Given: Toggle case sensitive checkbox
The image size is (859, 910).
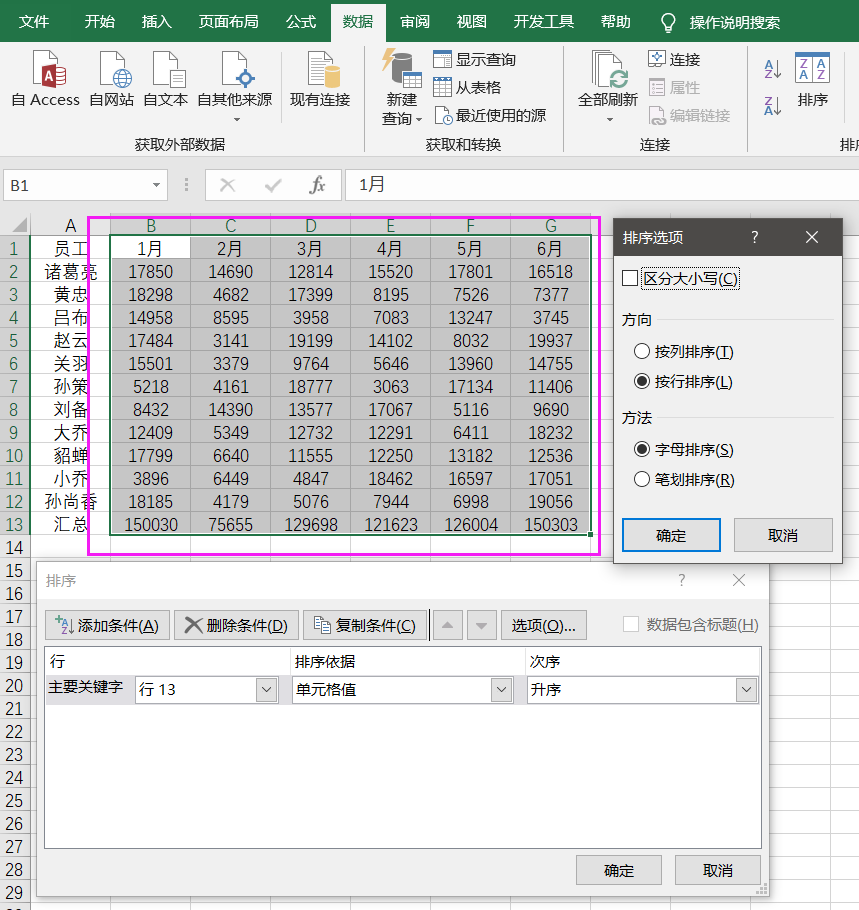Looking at the screenshot, I should [630, 279].
